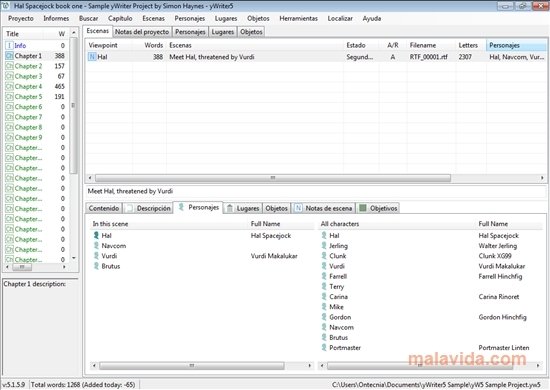The width and height of the screenshot is (550, 390).
Task: Click the Vurdi person icon in 'In this scene'
Action: pos(96,256)
